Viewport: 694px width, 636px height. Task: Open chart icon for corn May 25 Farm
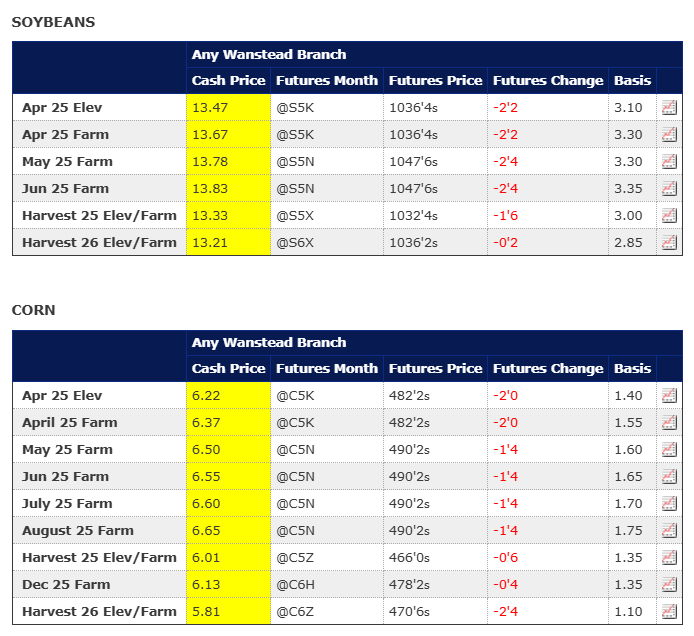[x=669, y=449]
